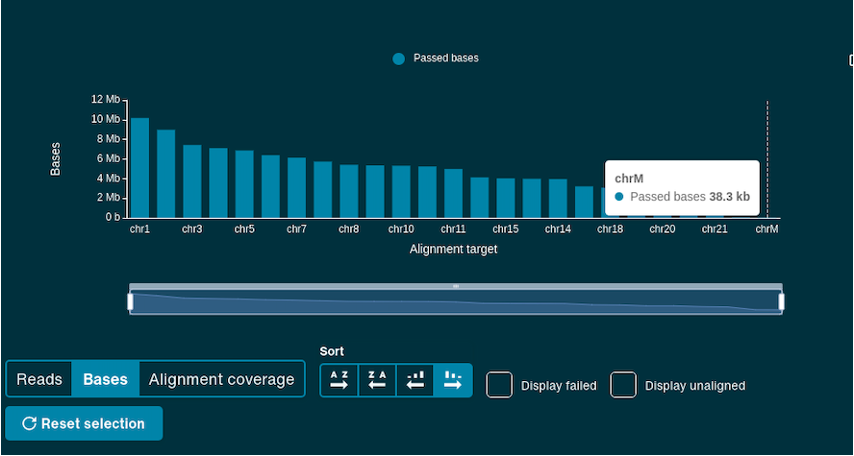
Task: Click the Reset selection button
Action: click(84, 423)
